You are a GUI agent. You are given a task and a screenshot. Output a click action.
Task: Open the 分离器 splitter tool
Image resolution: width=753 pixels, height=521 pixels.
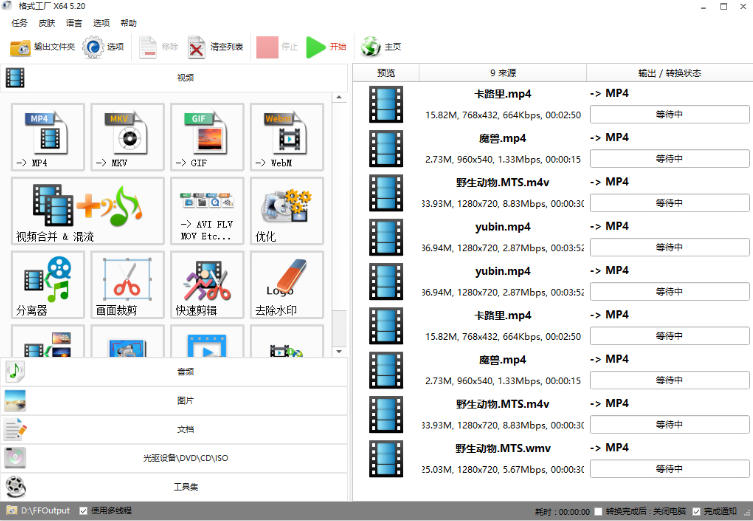click(x=48, y=285)
